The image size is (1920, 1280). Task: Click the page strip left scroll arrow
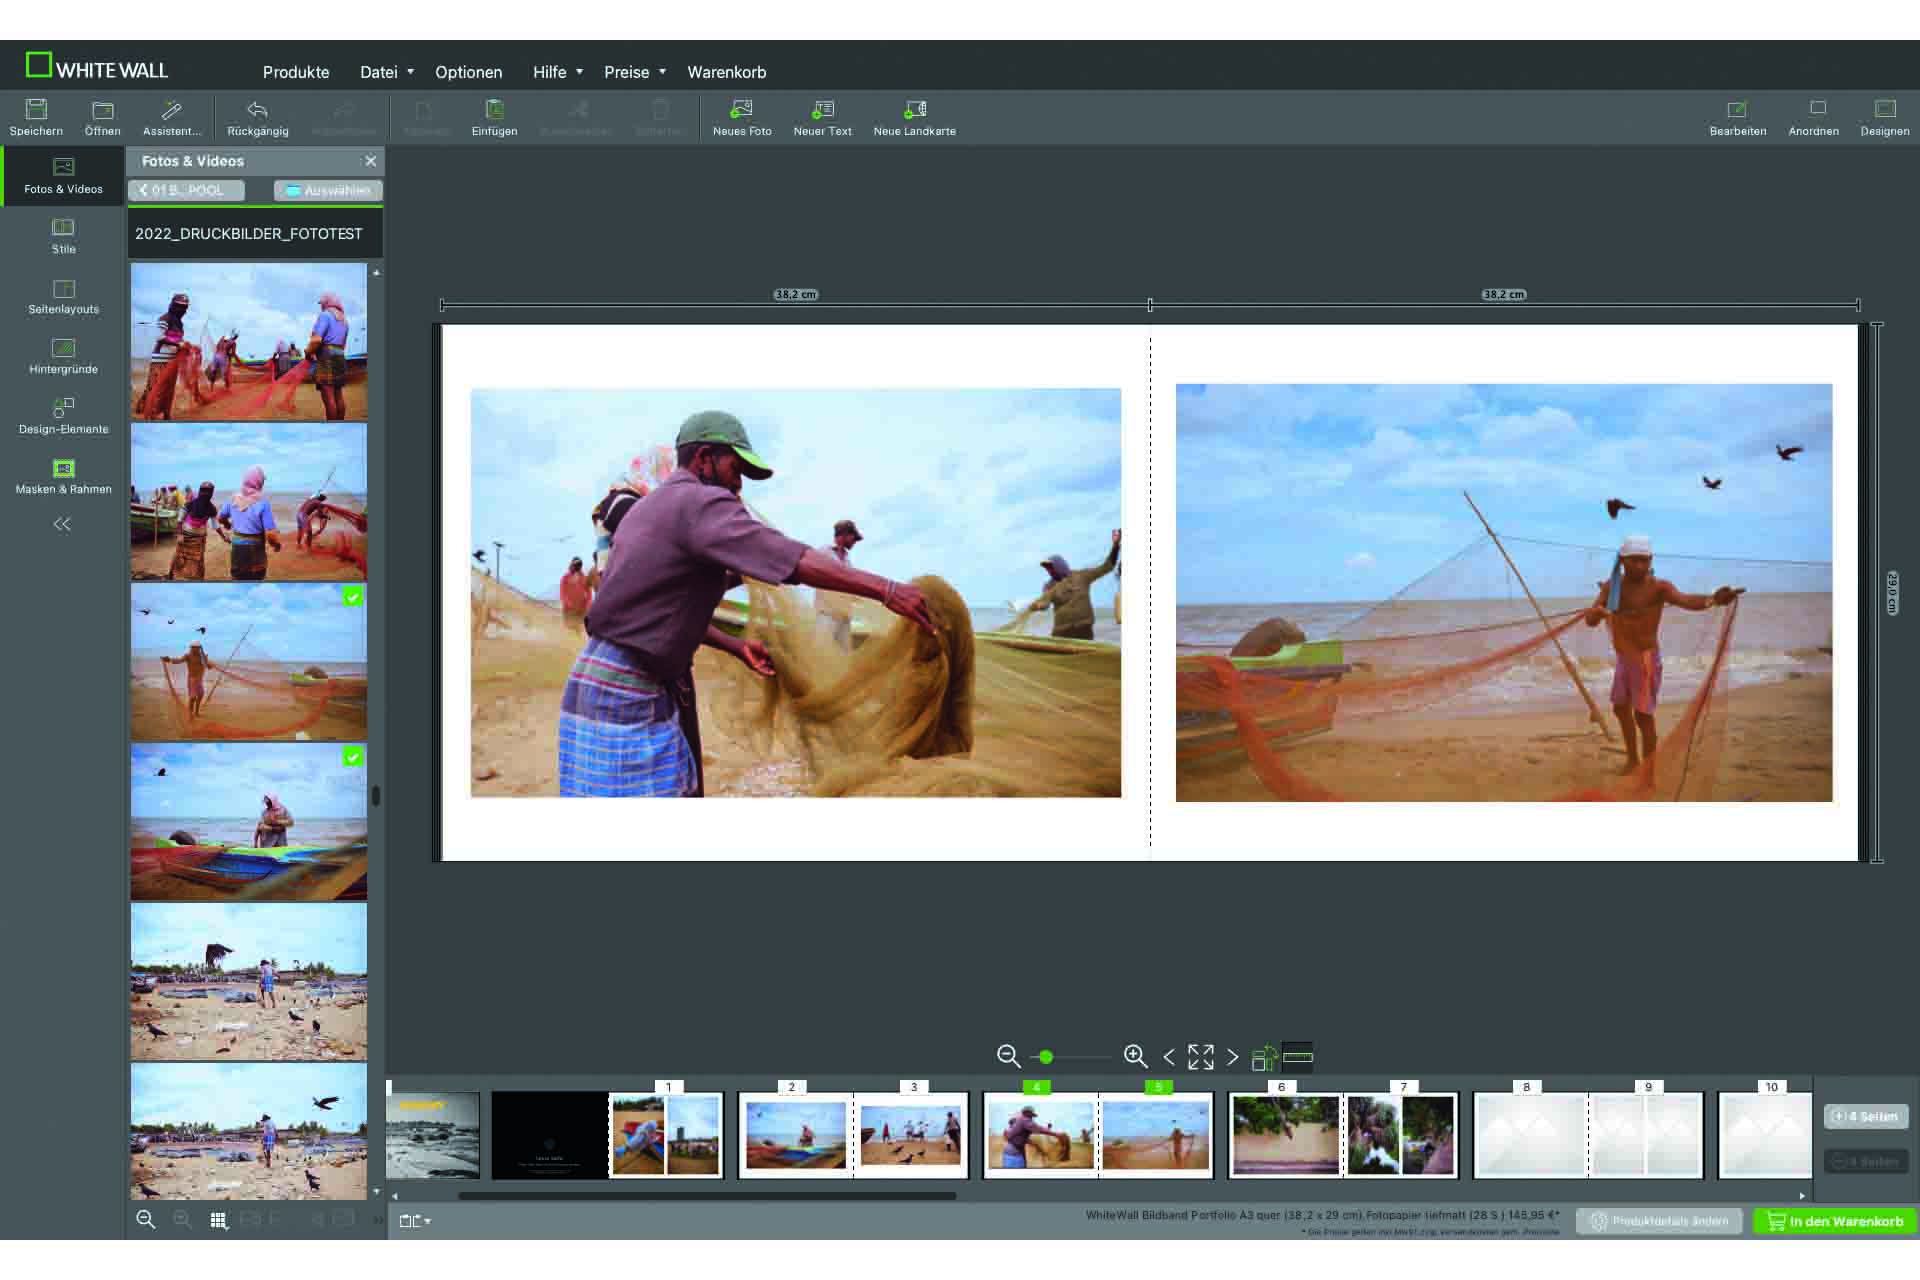coord(395,1195)
